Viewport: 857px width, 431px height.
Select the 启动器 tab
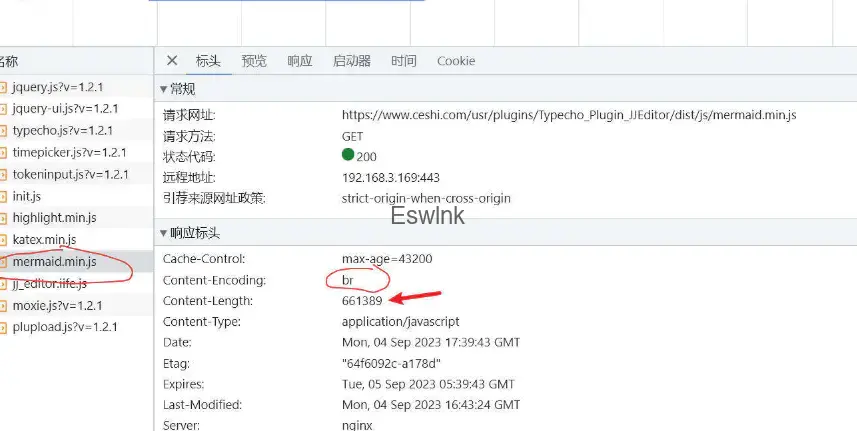tap(351, 61)
